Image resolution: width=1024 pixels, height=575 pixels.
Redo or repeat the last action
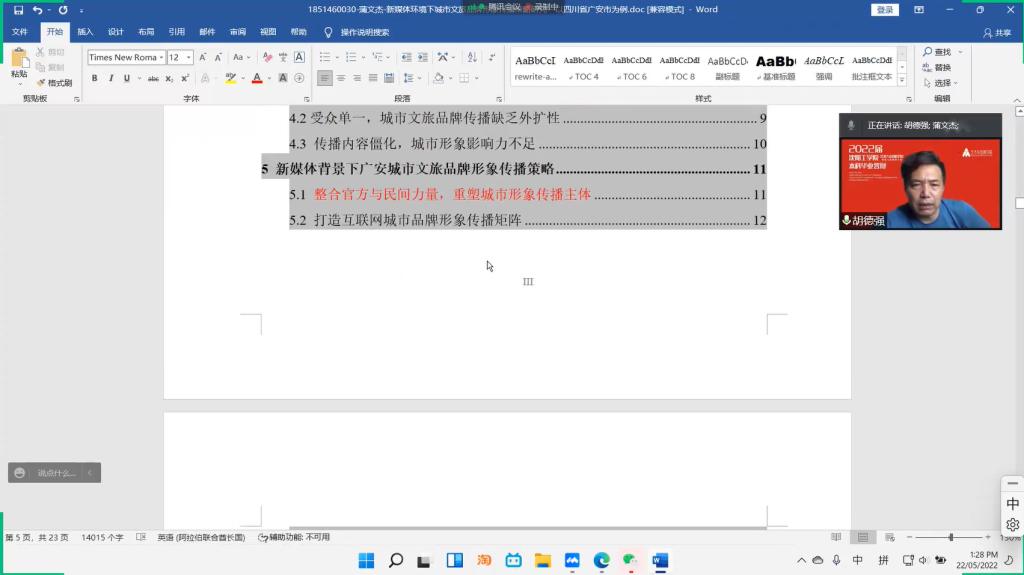(x=63, y=10)
